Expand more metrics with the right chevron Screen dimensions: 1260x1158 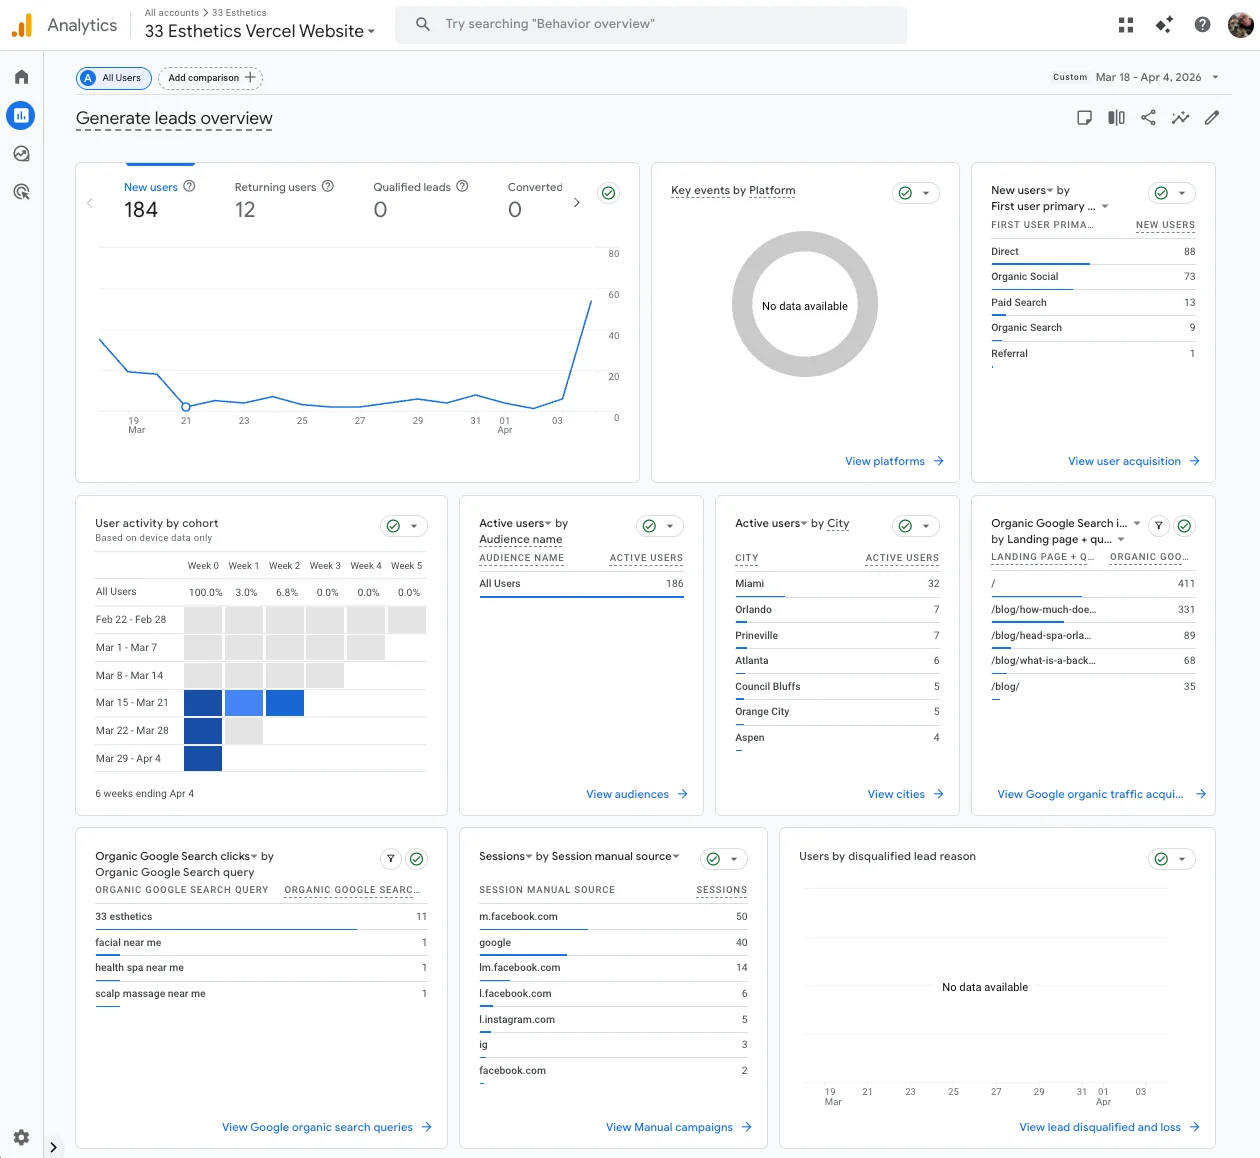coord(576,201)
